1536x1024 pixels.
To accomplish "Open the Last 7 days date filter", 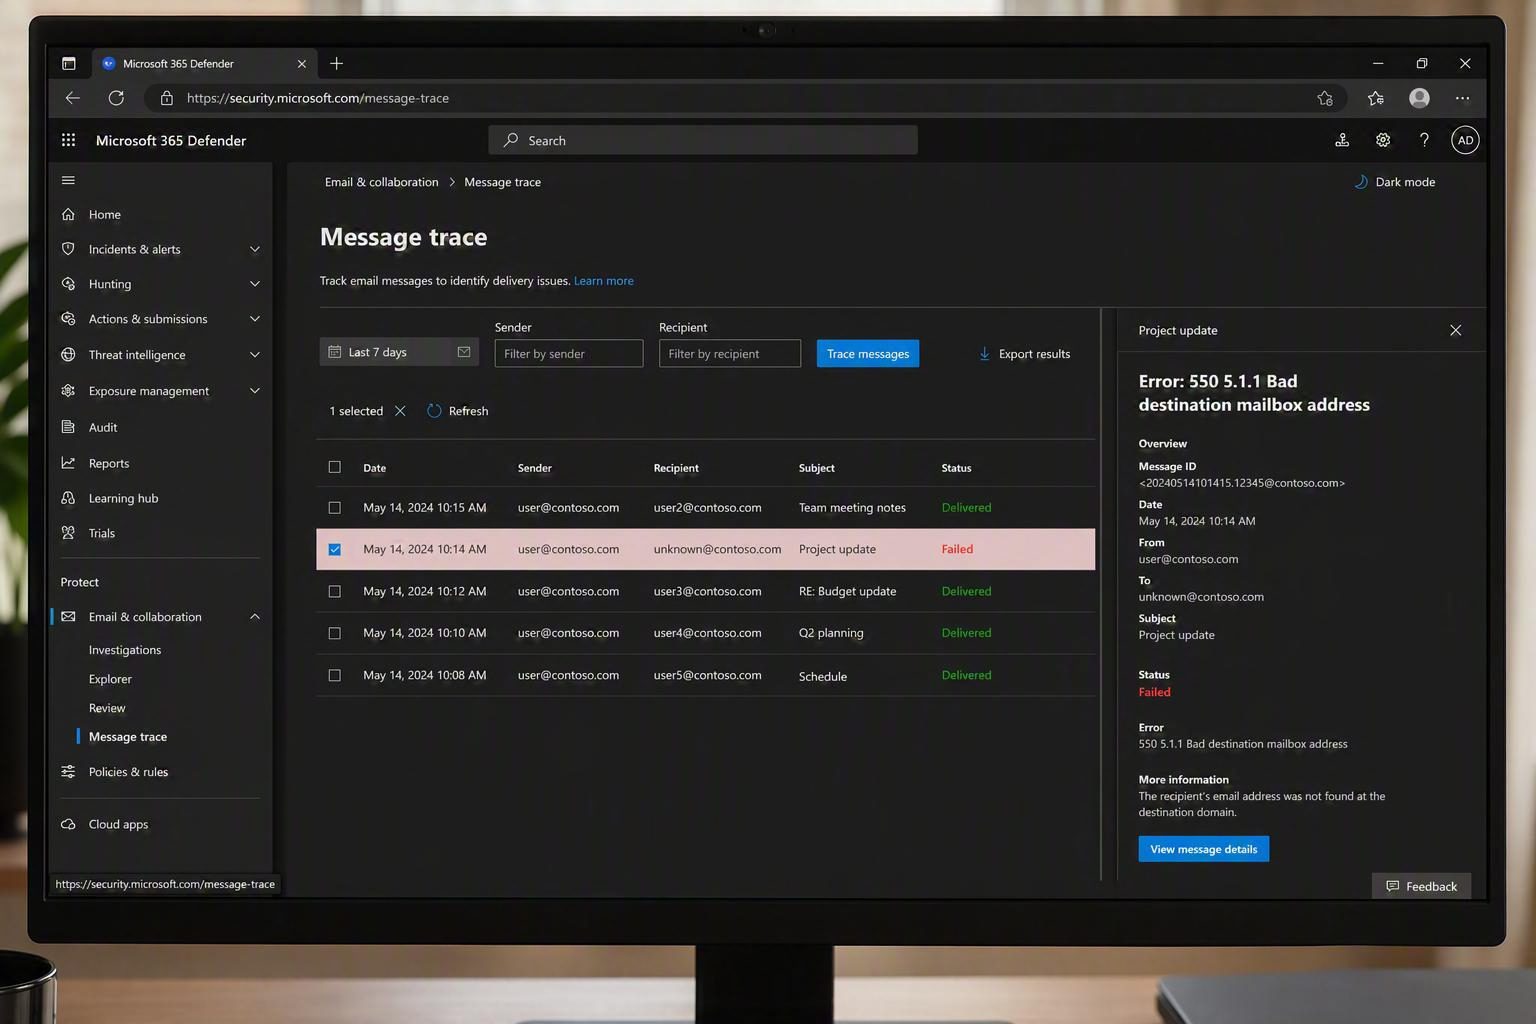I will (x=399, y=352).
